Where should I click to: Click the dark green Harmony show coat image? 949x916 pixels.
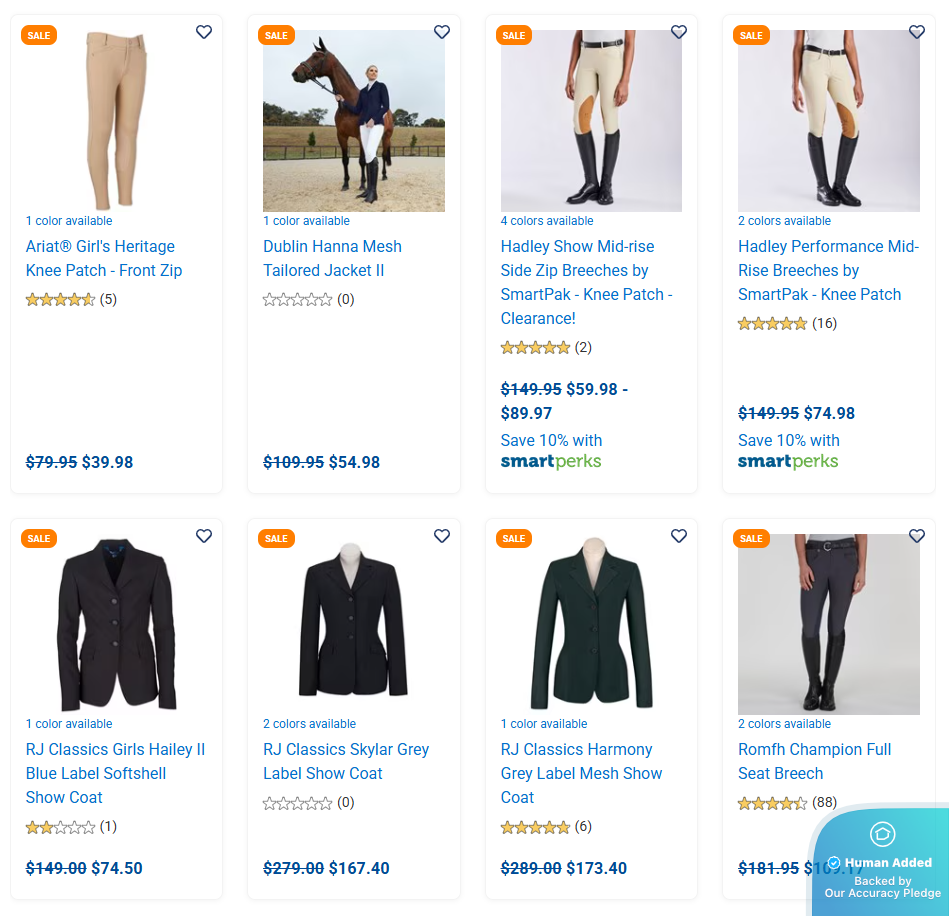tap(591, 624)
